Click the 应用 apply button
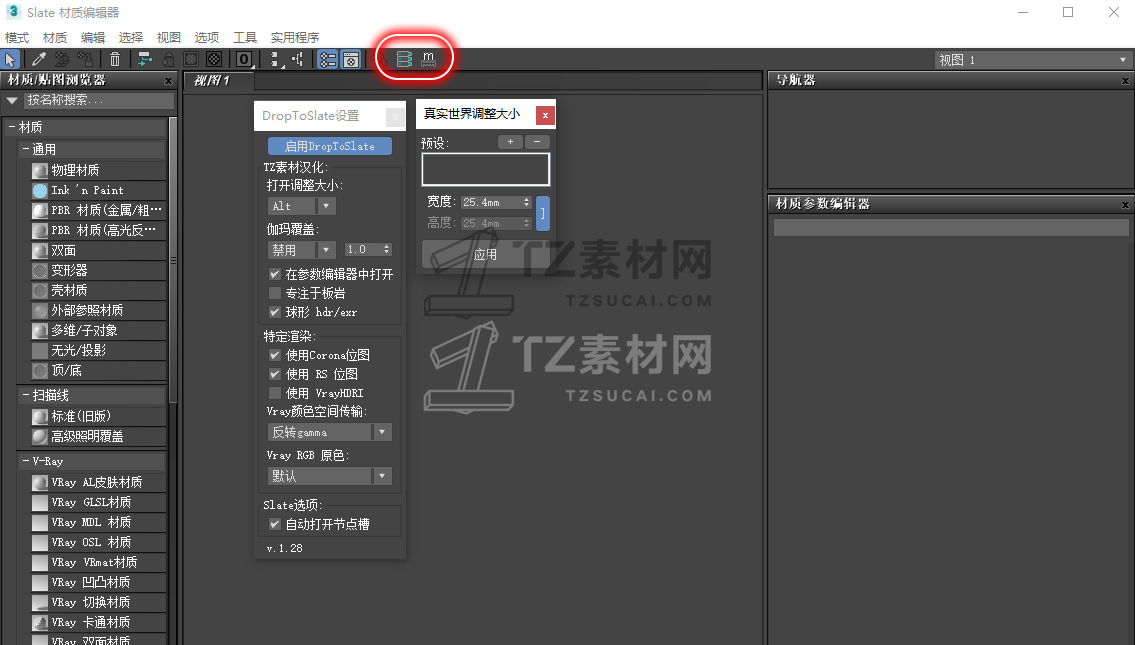This screenshot has width=1135, height=645. point(485,255)
